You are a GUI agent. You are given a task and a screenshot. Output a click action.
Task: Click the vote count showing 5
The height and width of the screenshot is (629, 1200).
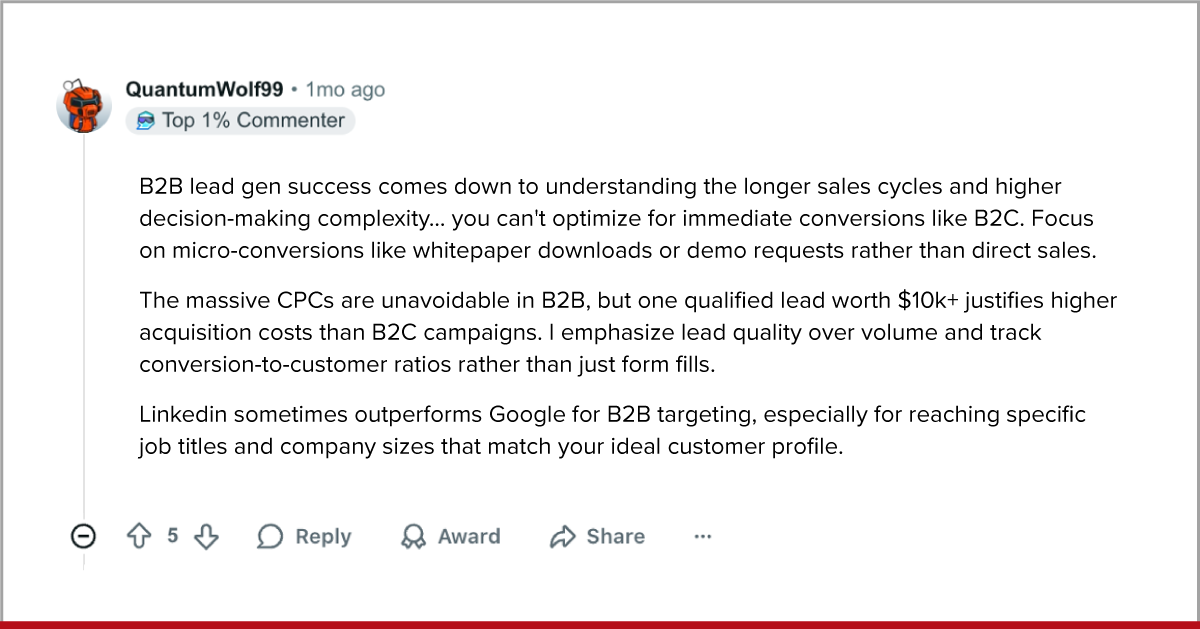tap(172, 536)
